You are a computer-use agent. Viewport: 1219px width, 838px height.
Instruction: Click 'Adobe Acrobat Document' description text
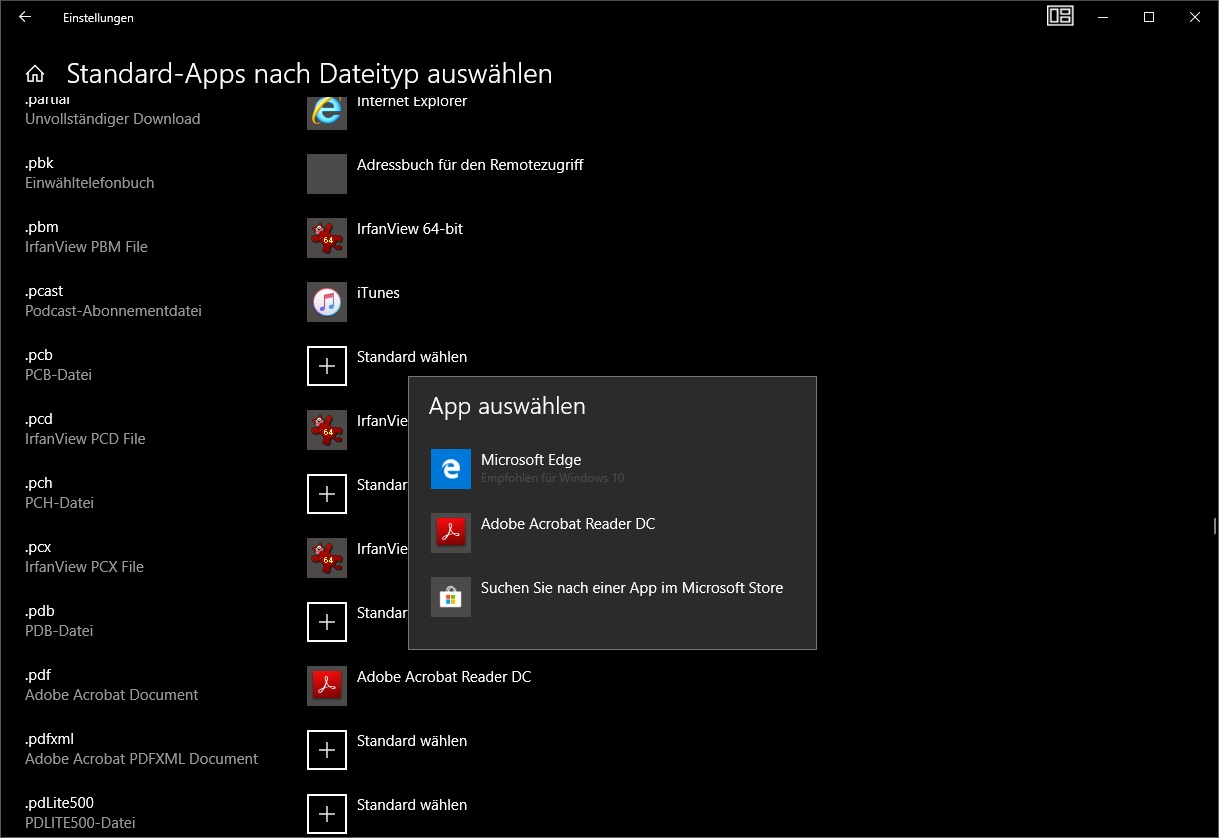(112, 695)
